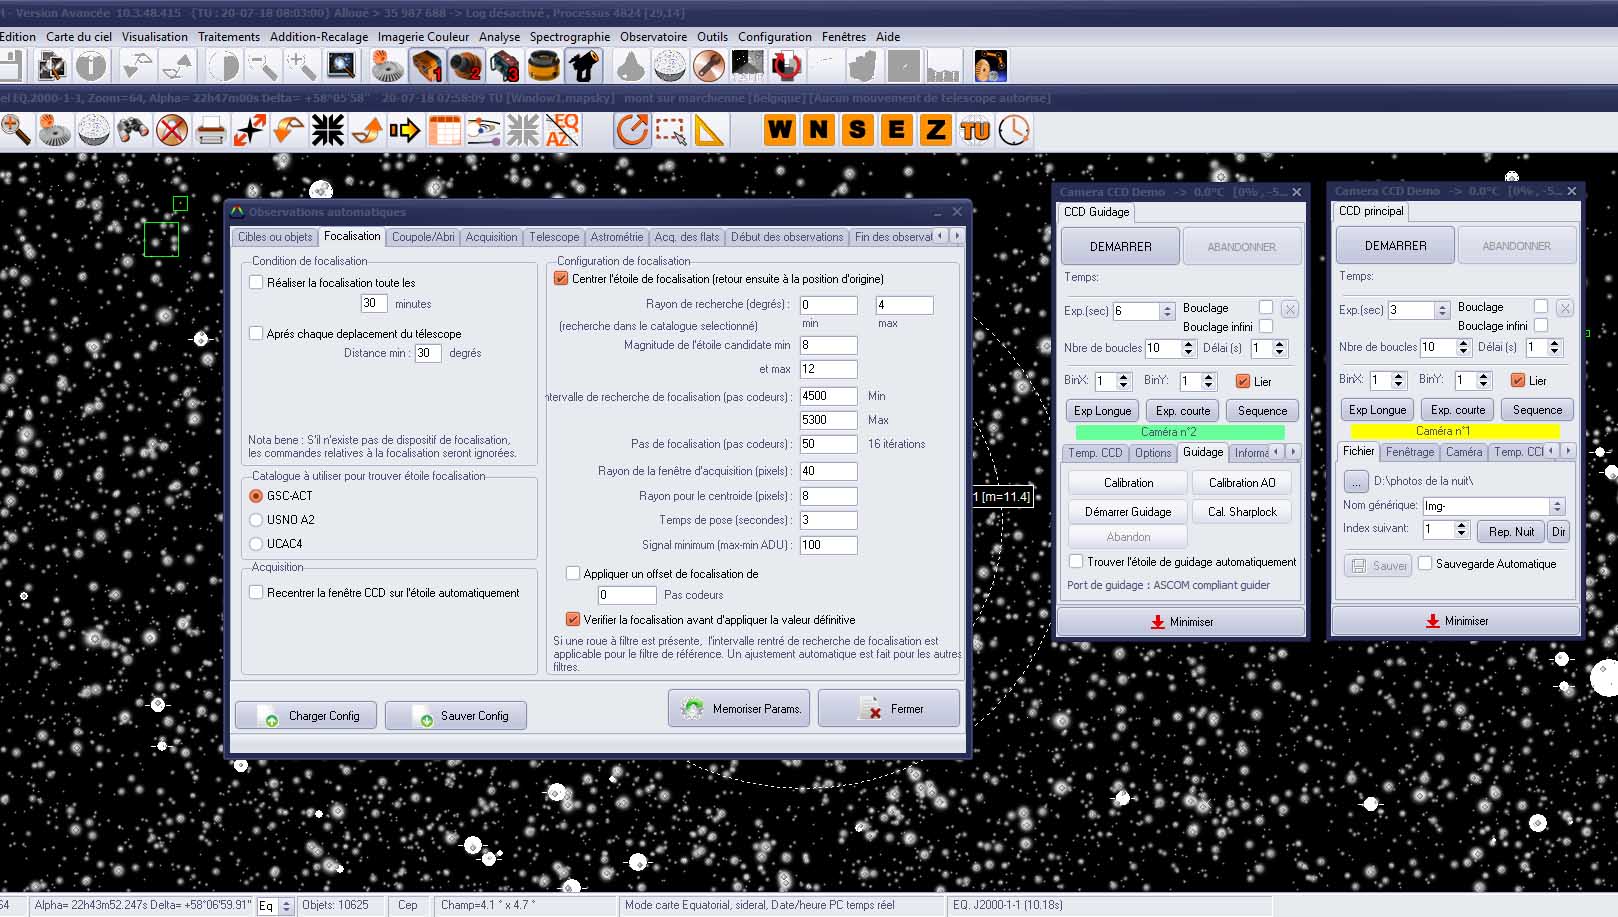Point the map to Zenith with Z icon
1618x917 pixels.
click(x=935, y=130)
